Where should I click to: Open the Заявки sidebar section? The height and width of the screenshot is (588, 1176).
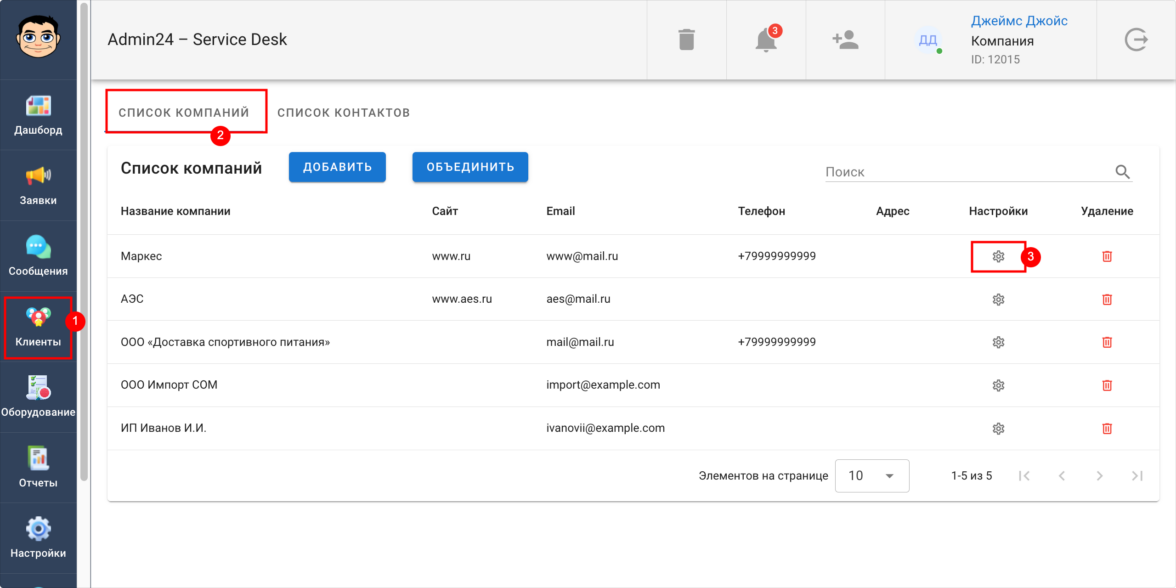pos(38,185)
